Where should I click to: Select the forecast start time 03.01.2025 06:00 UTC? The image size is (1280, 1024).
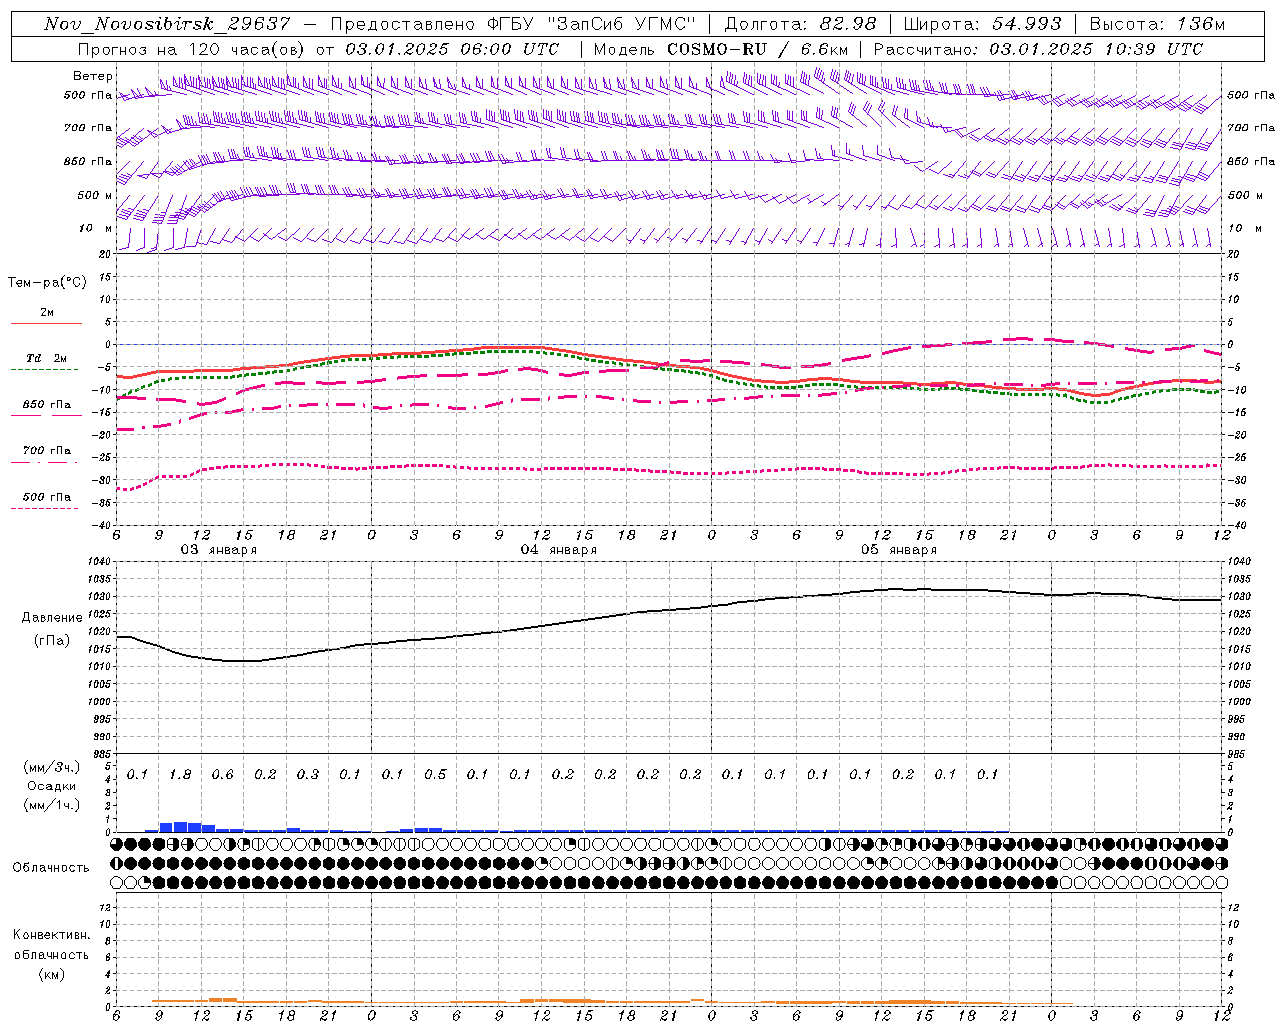(x=452, y=49)
